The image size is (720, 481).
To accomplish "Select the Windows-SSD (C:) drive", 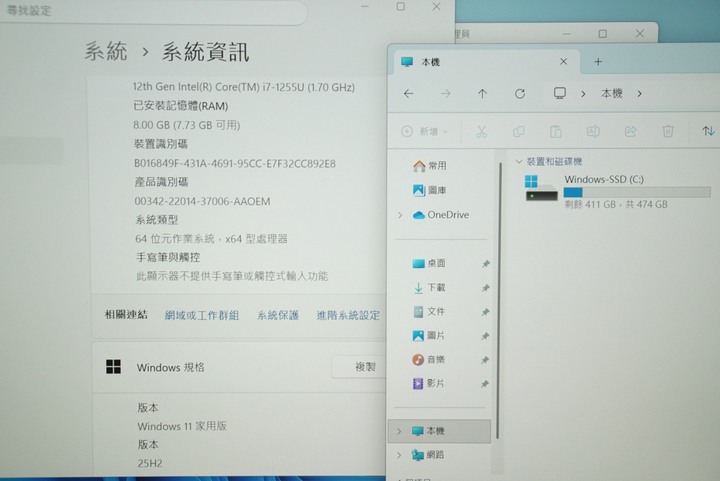I will [x=618, y=191].
